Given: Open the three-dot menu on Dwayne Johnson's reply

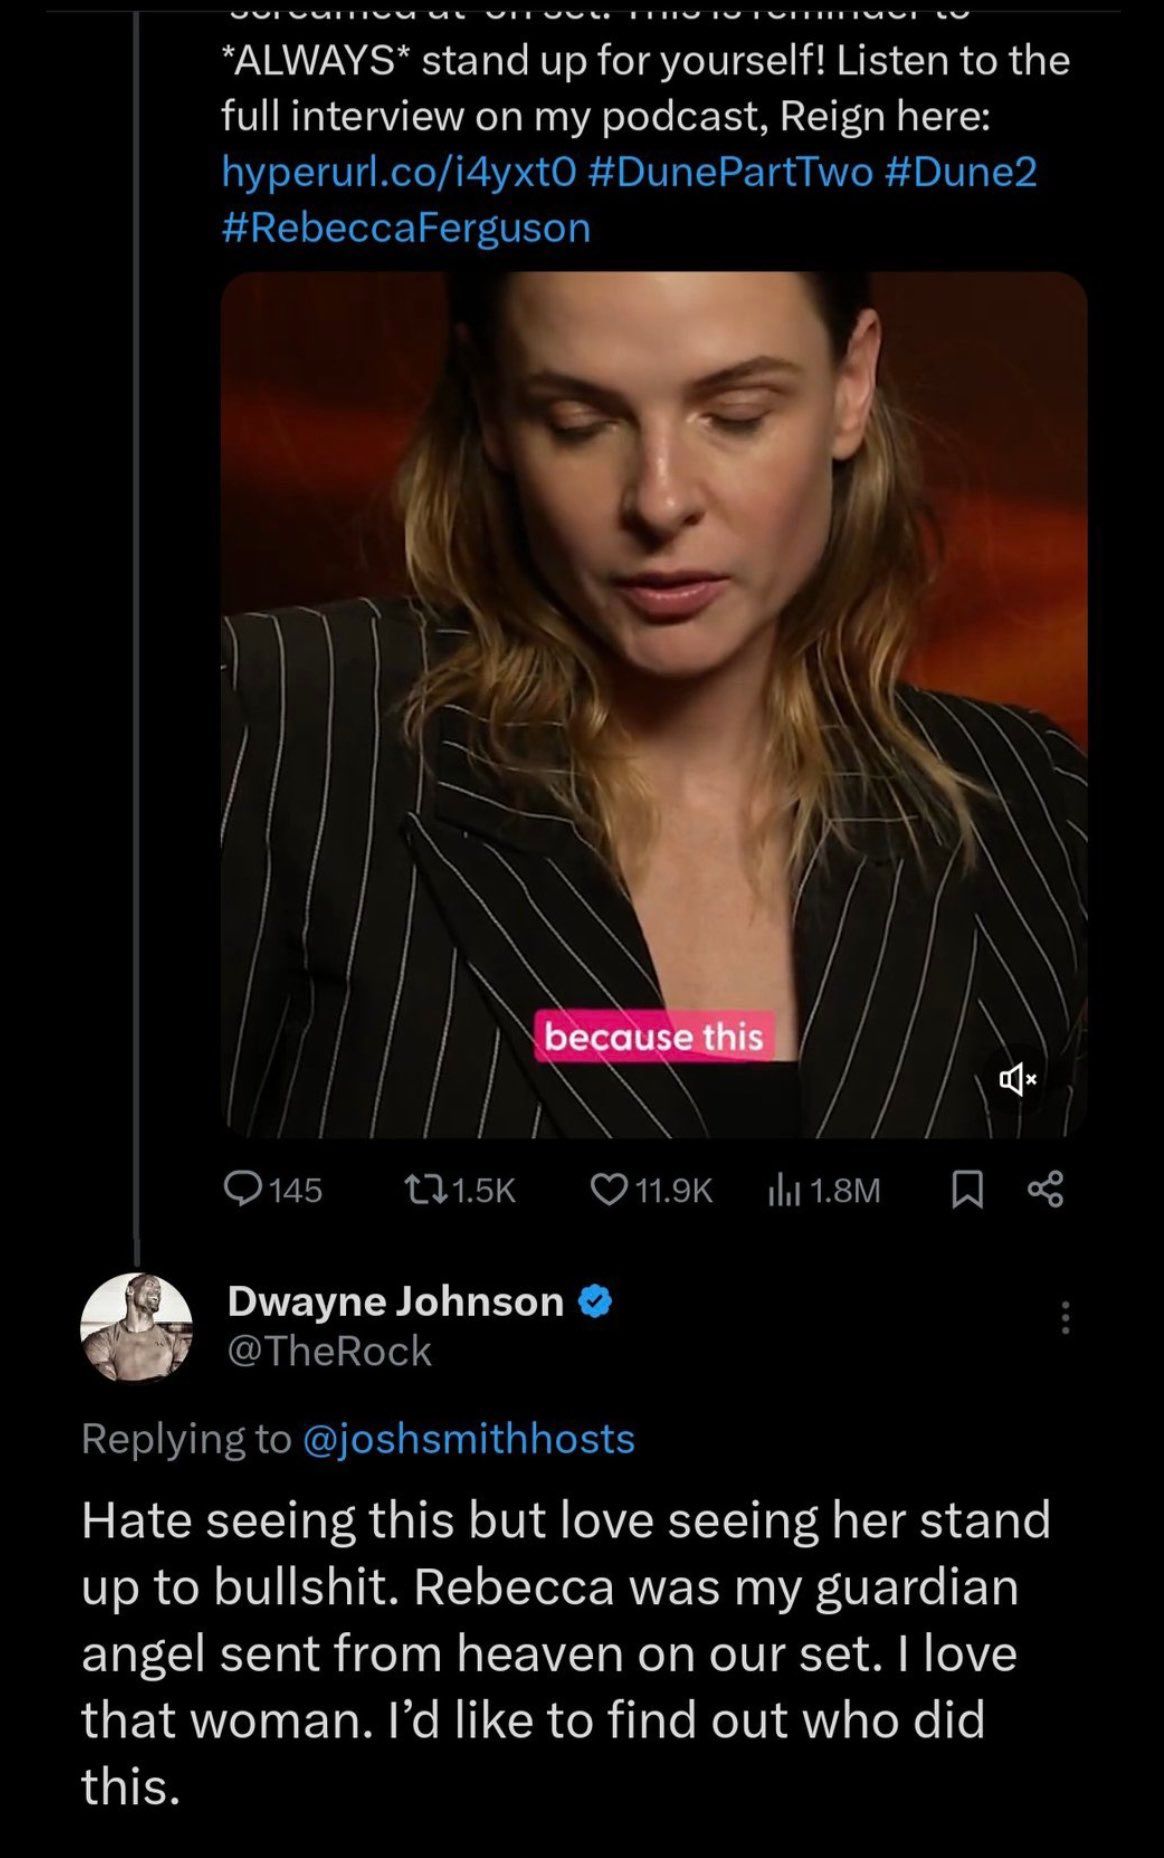Looking at the screenshot, I should coord(1065,1317).
